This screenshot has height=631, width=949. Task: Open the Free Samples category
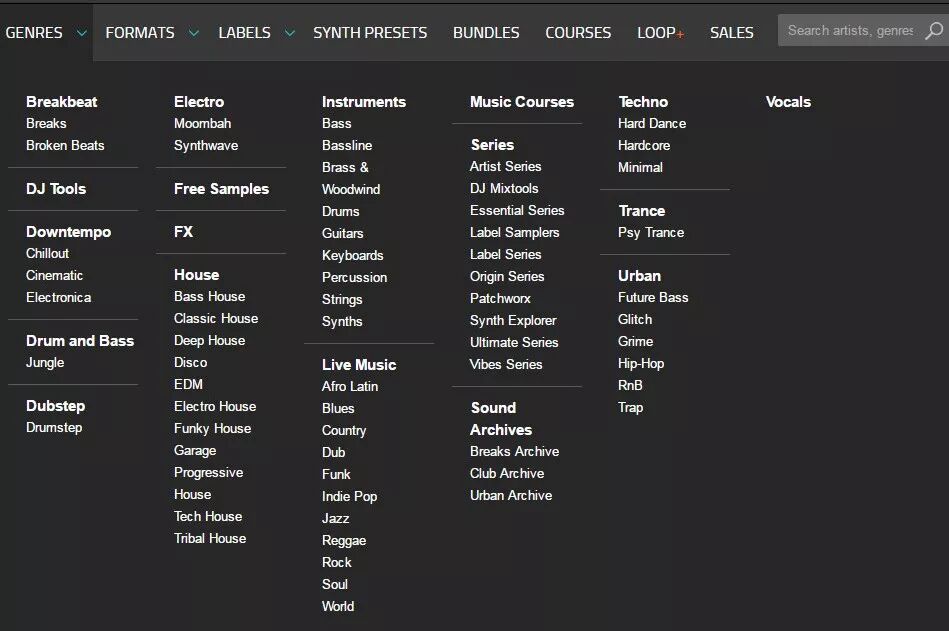click(222, 189)
